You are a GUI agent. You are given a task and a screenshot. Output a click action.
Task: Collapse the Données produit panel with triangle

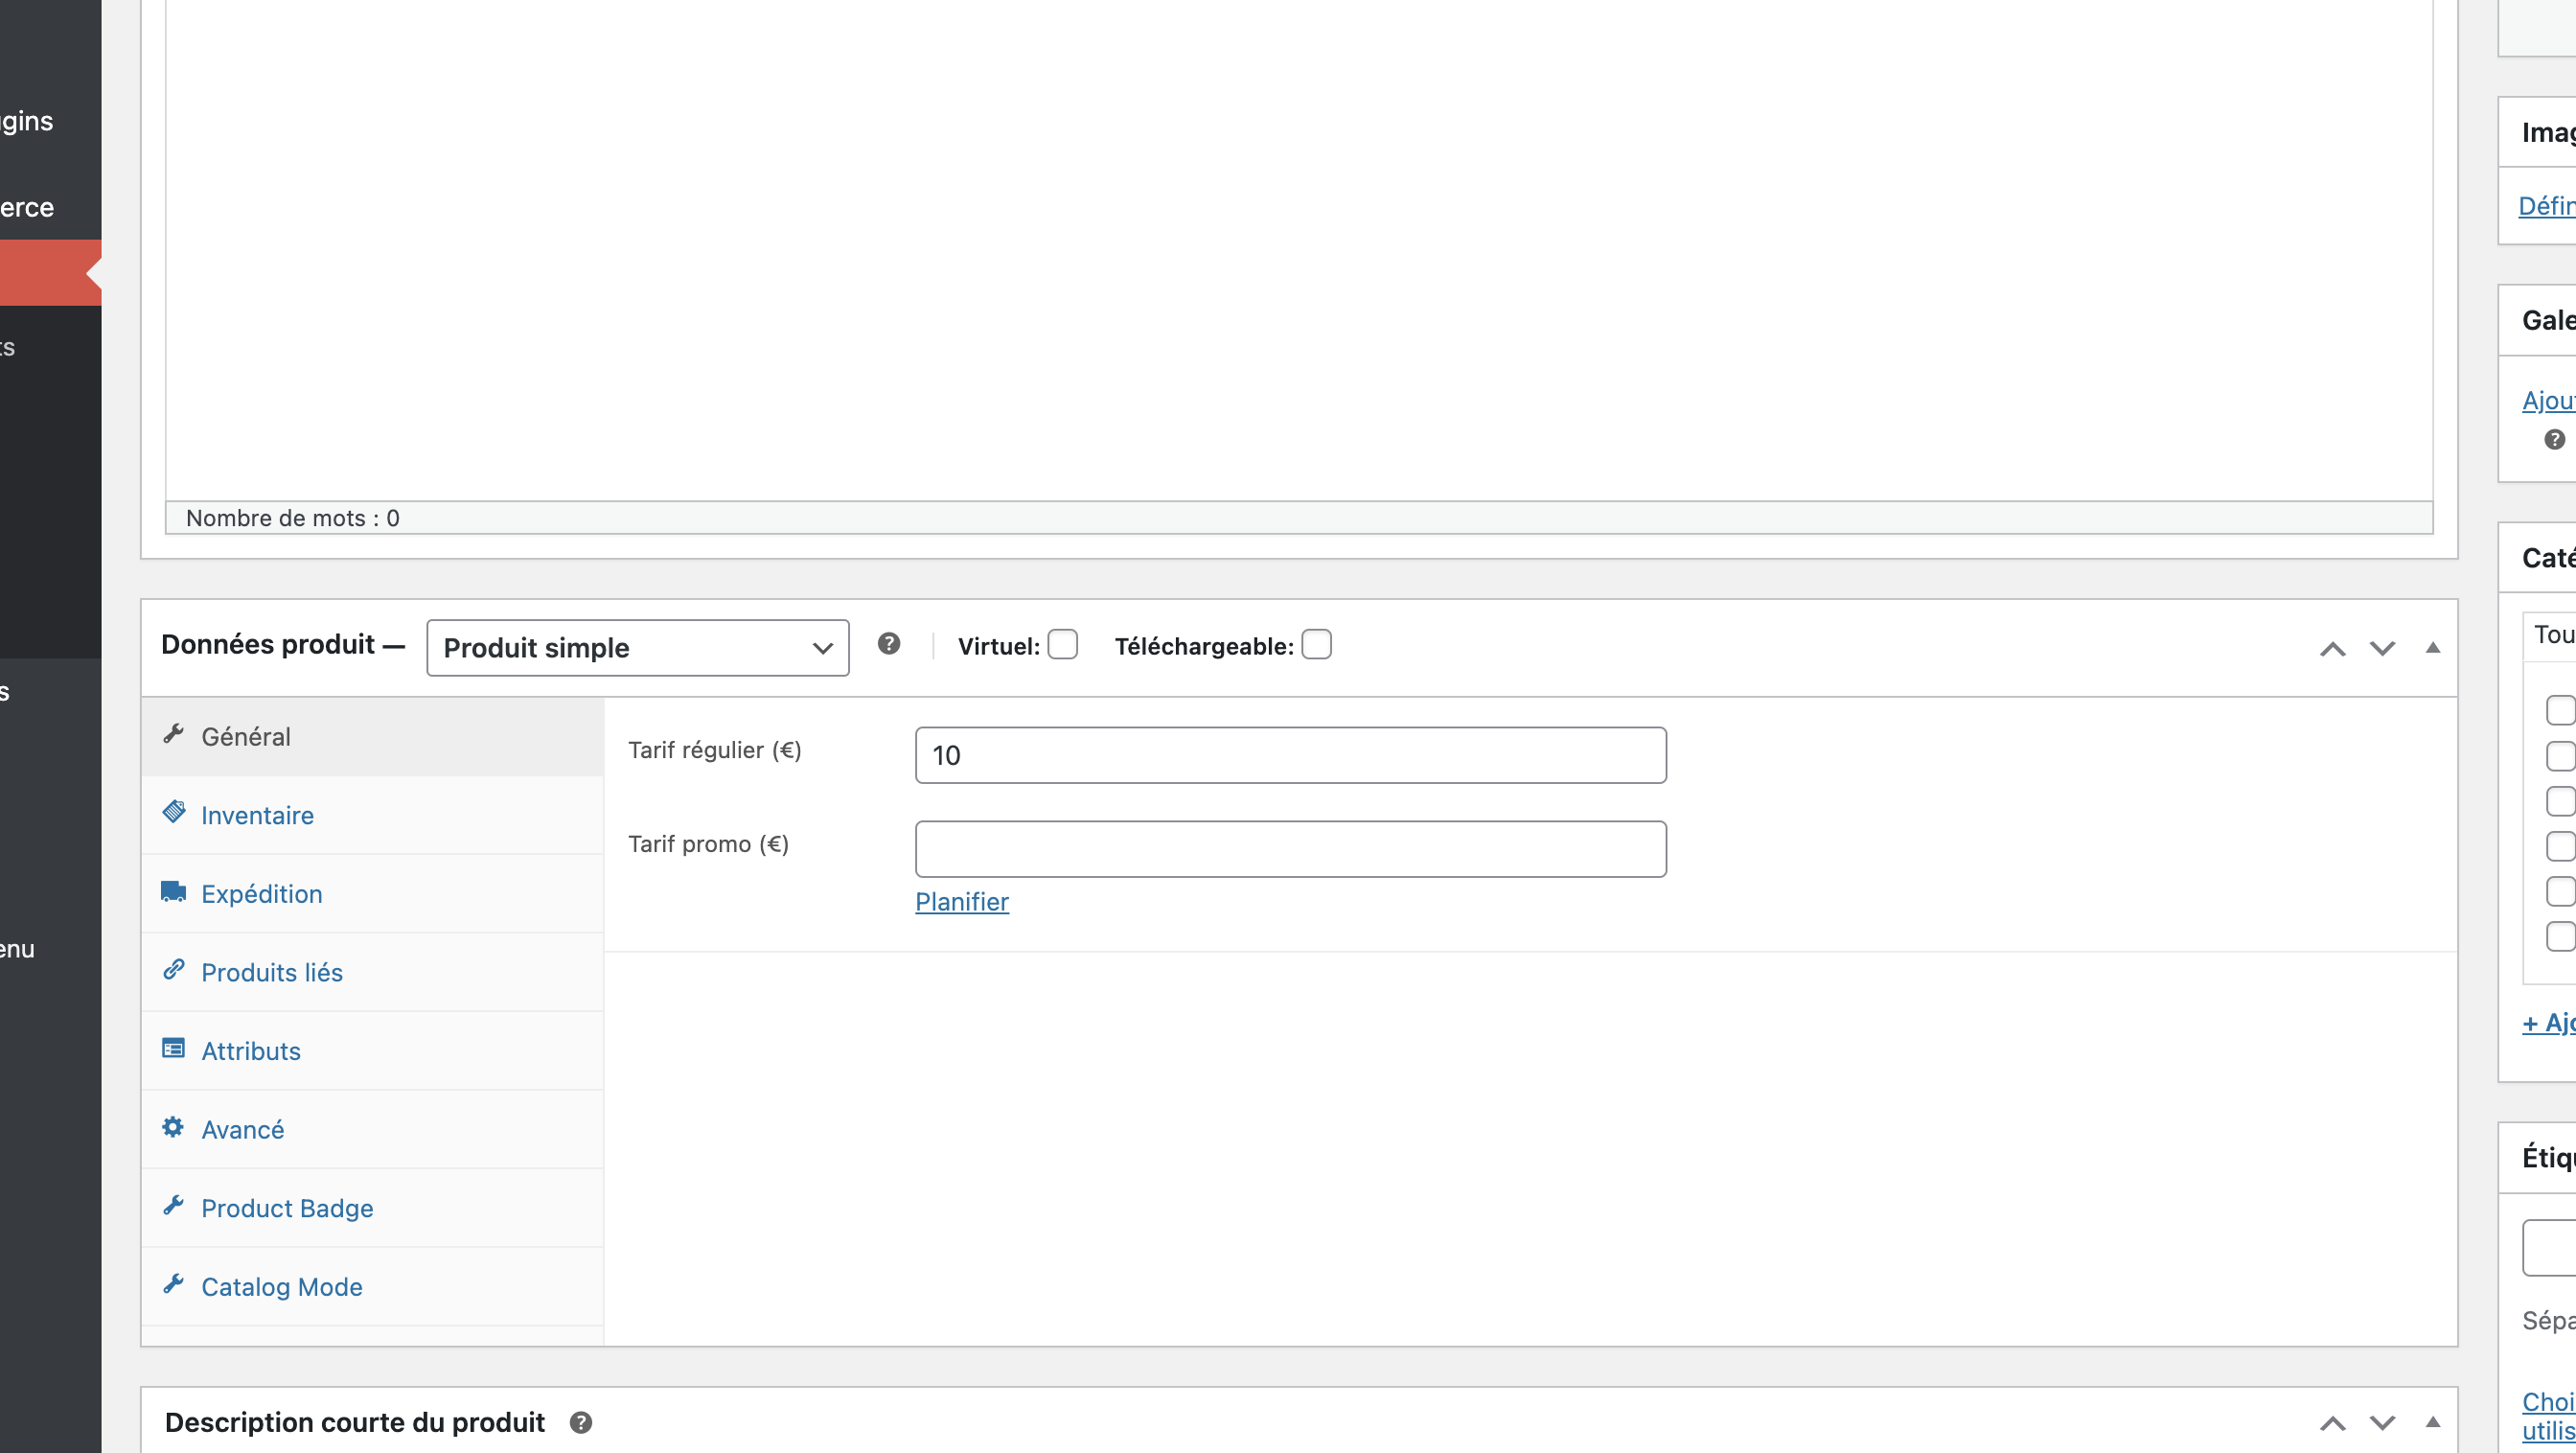2432,648
